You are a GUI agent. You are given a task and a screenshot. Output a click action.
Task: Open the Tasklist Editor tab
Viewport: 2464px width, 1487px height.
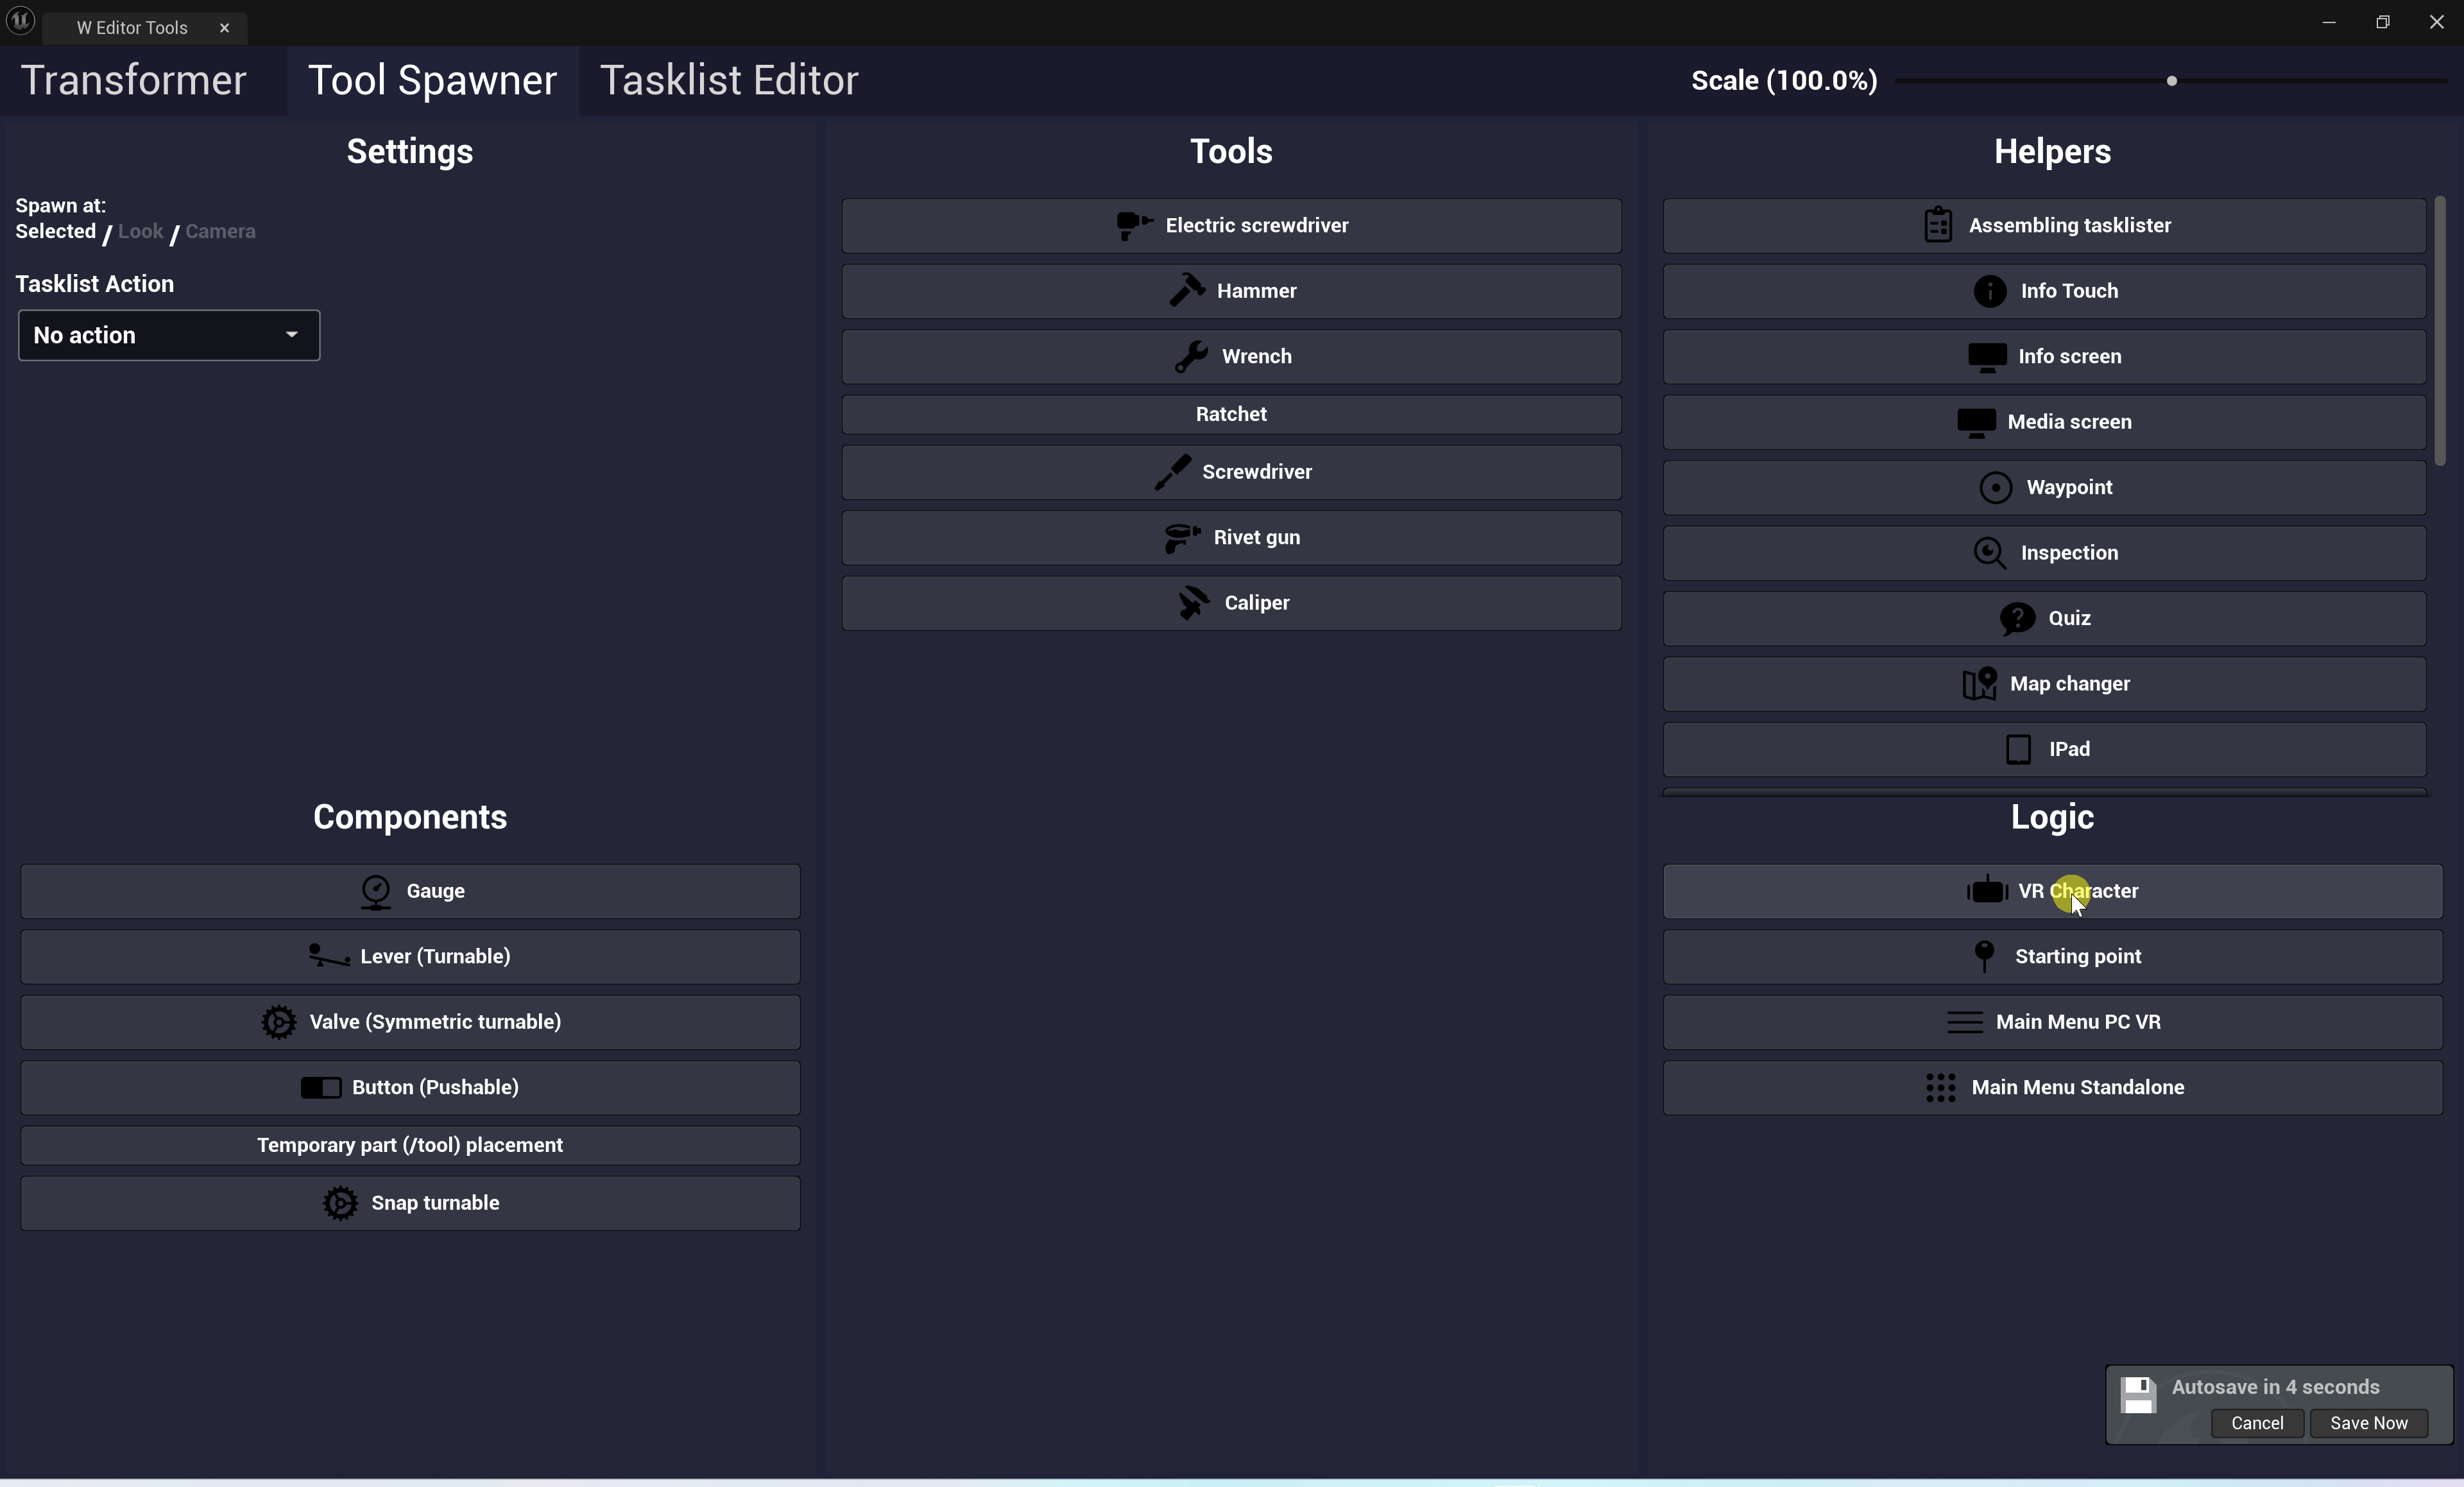[728, 80]
